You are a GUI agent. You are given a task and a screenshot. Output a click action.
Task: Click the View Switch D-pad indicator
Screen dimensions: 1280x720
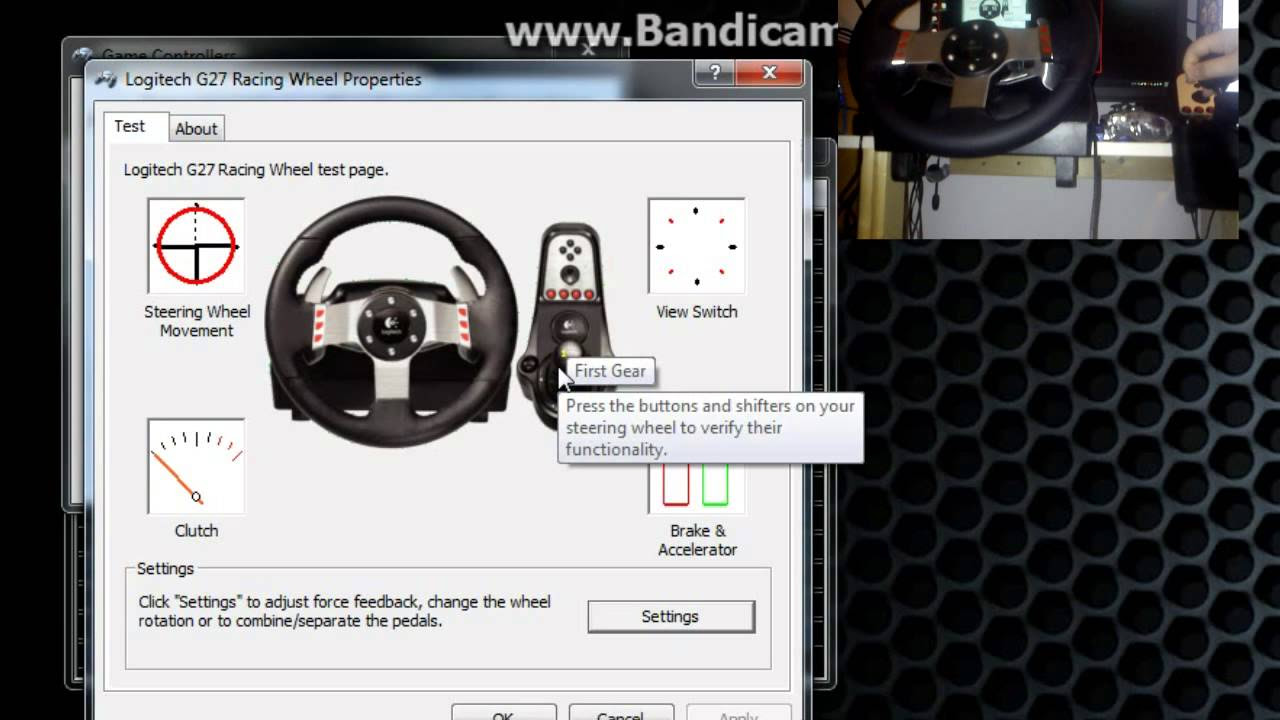pos(696,246)
